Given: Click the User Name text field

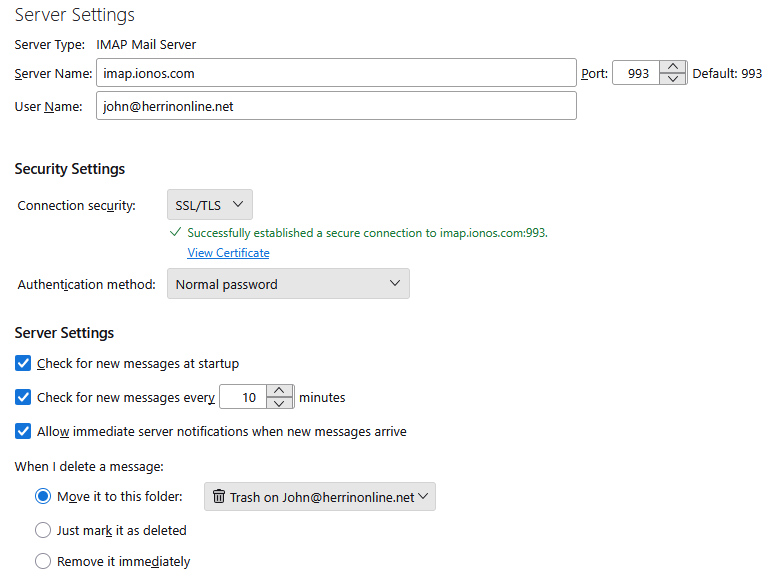Looking at the screenshot, I should tap(336, 106).
